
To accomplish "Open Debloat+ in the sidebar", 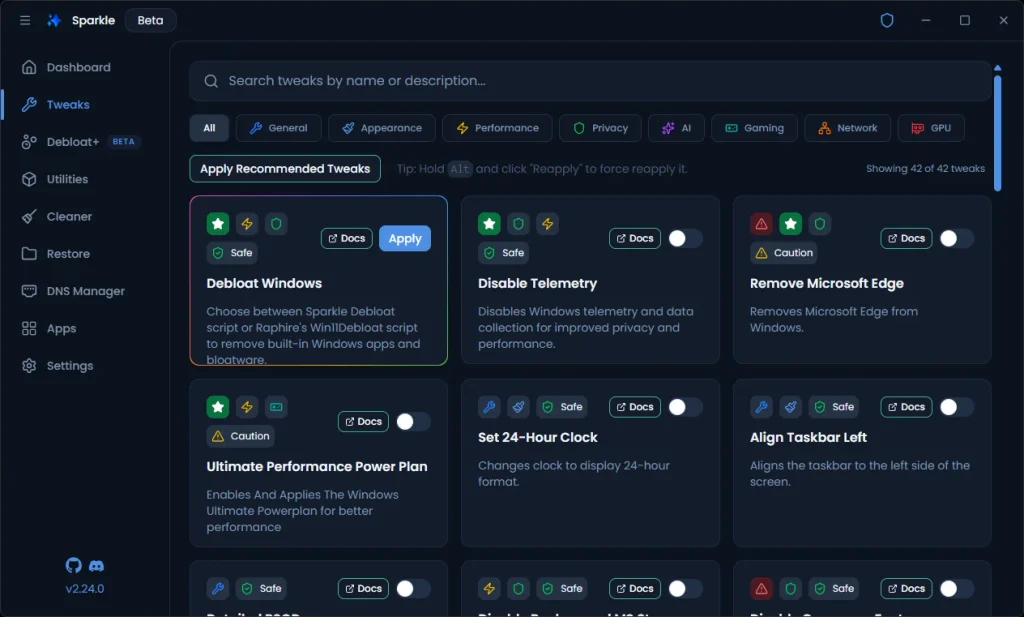I will point(82,142).
